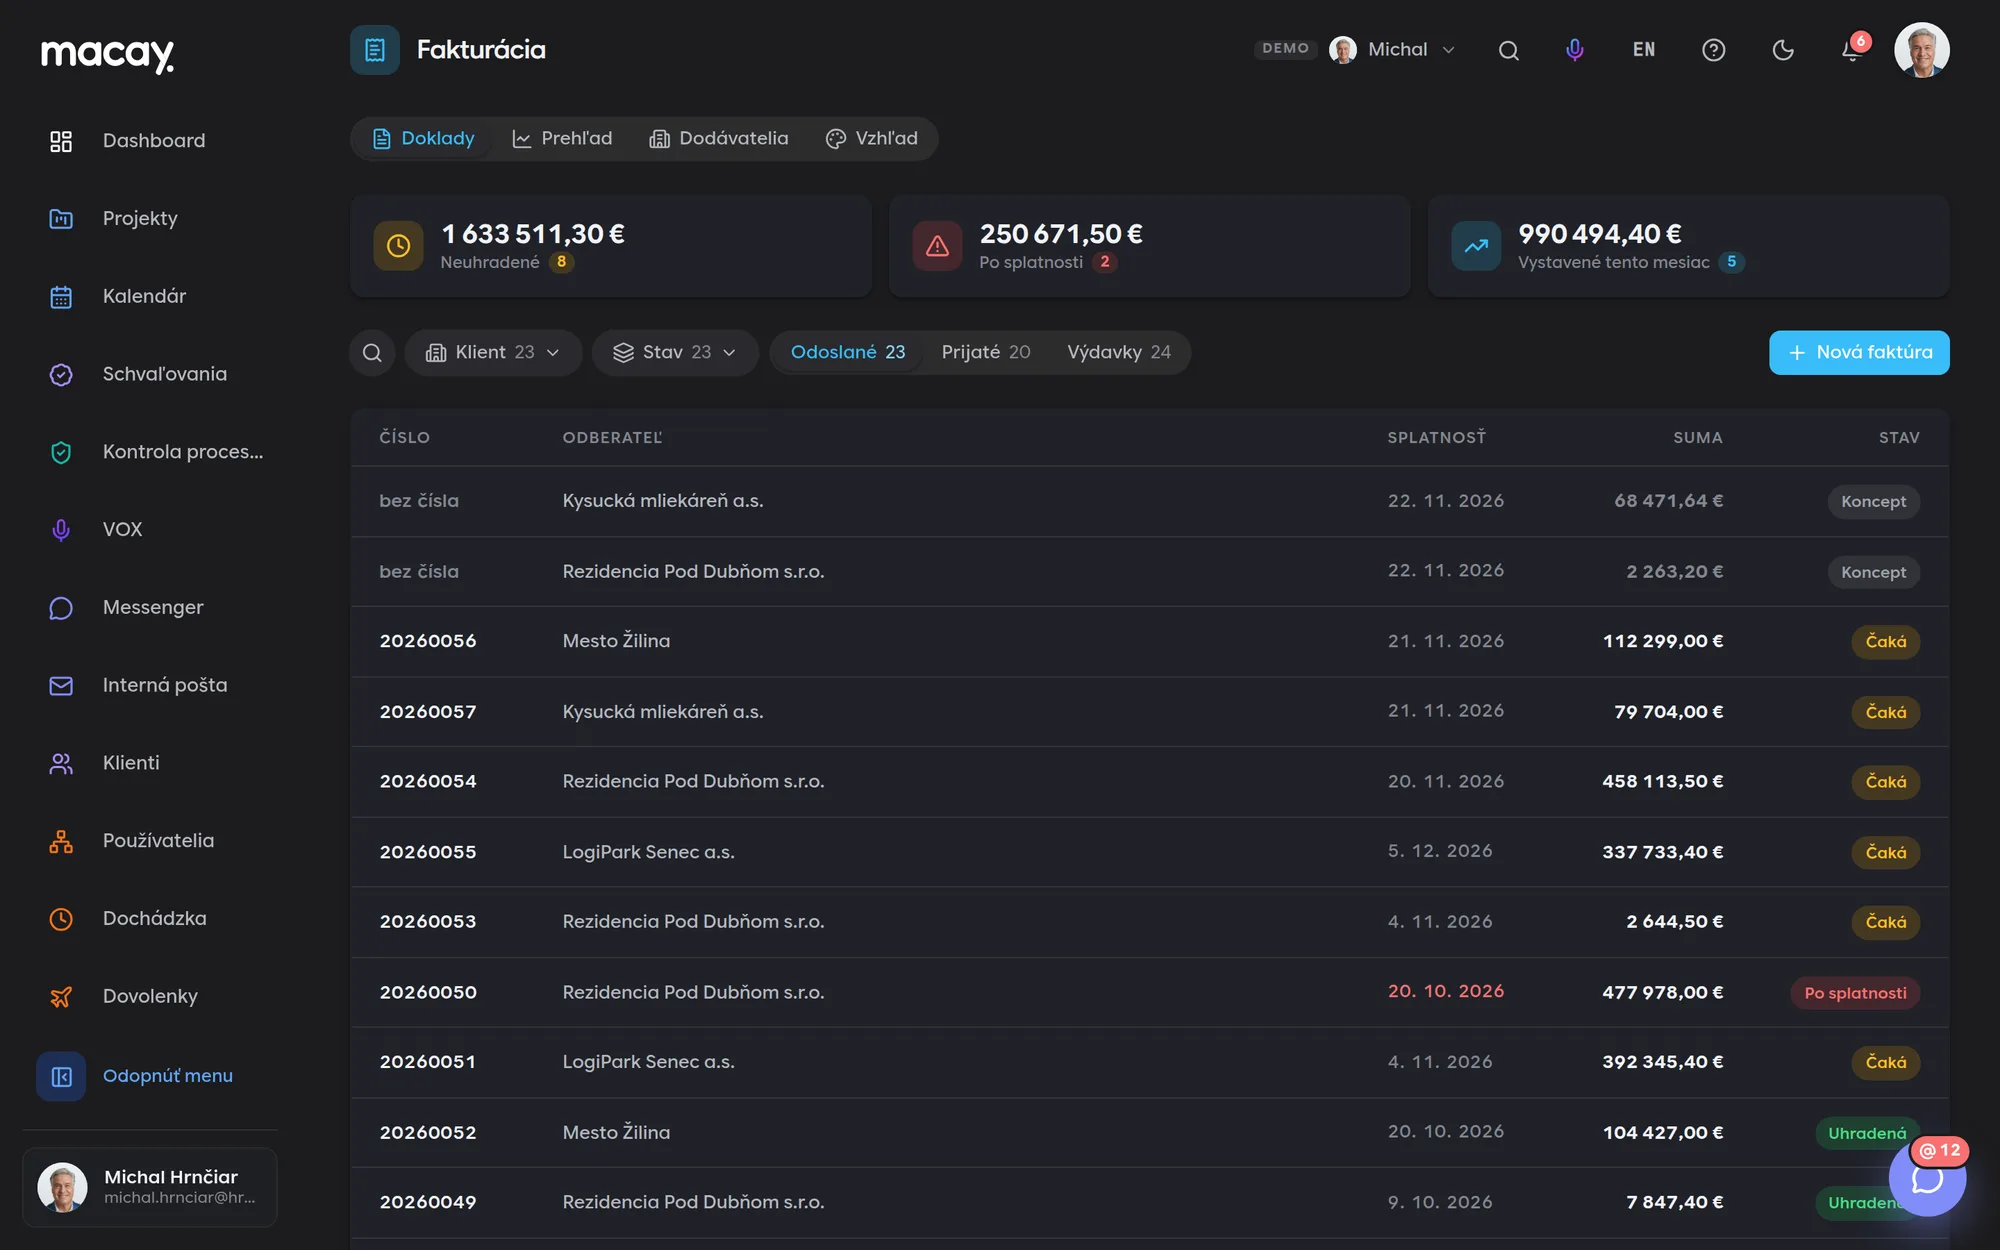Click Po splatnosti status of invoice 20260050
This screenshot has width=2000, height=1250.
point(1855,993)
